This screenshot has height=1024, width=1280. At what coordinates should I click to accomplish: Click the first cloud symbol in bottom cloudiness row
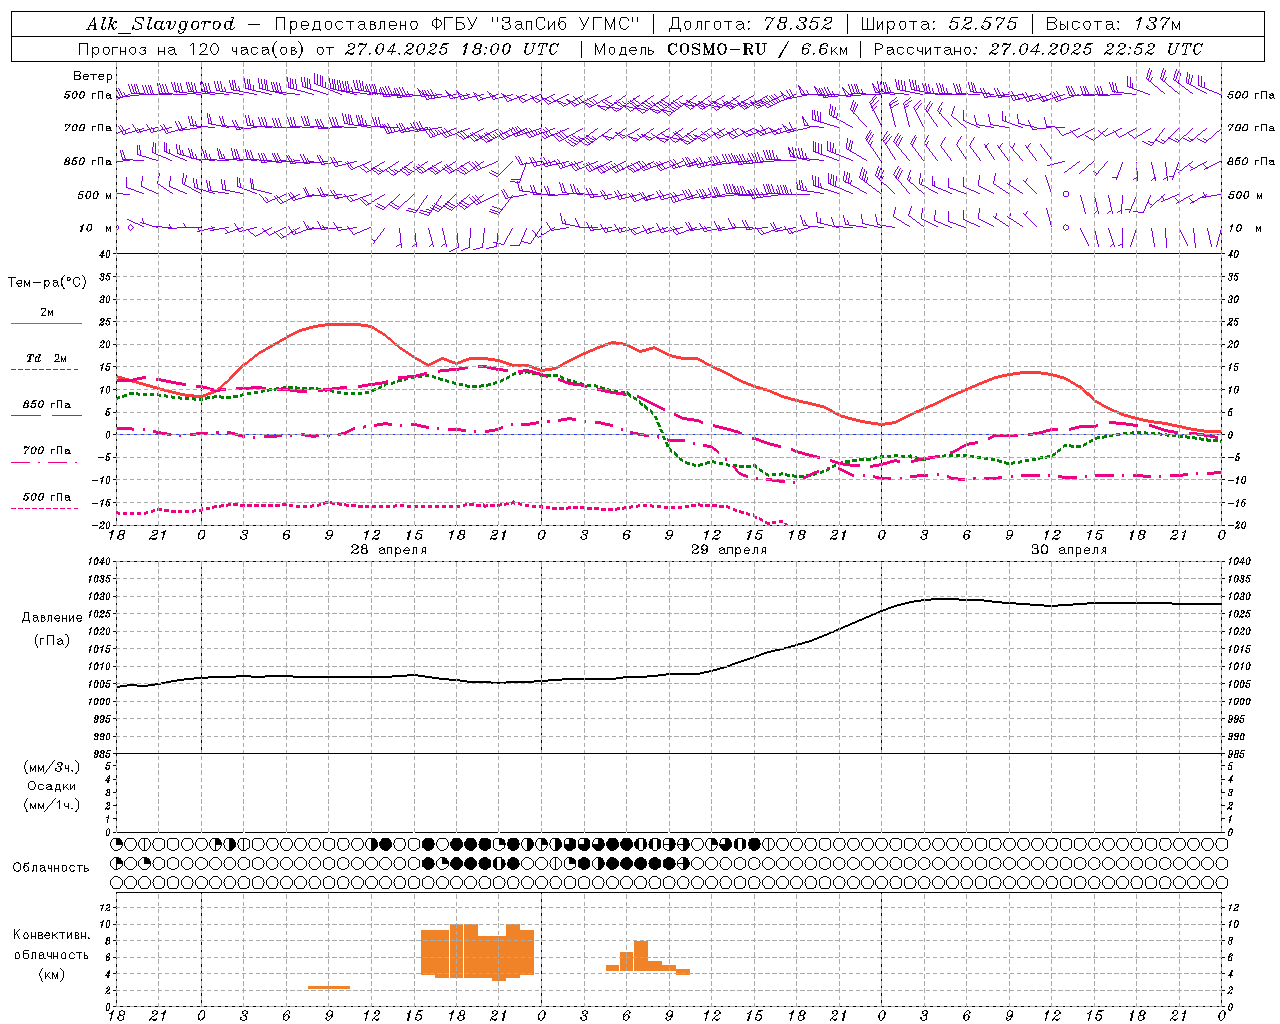click(117, 882)
